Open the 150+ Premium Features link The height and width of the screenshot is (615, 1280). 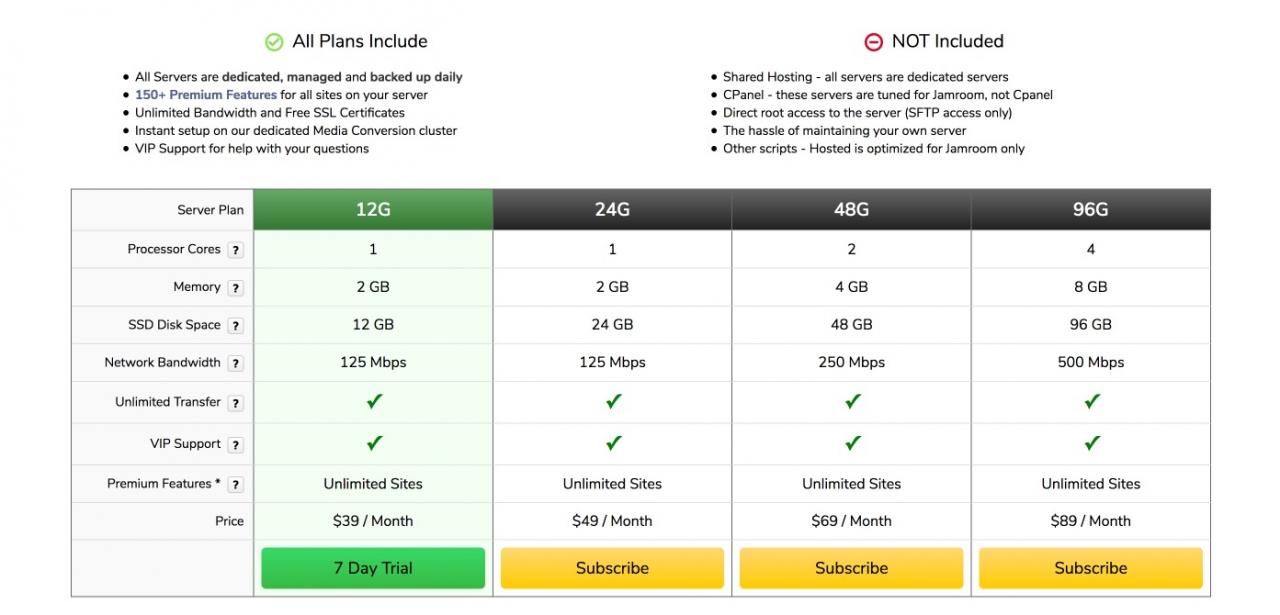click(x=206, y=95)
